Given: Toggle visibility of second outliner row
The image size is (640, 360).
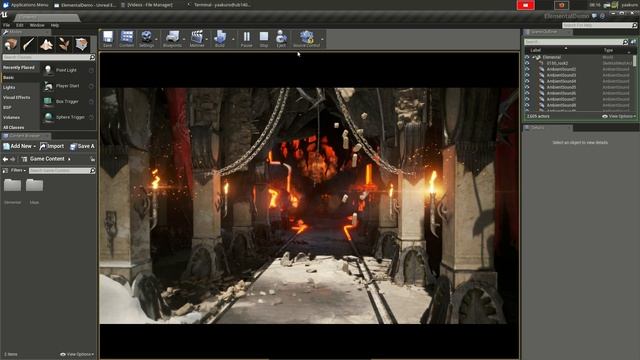Looking at the screenshot, I should coord(527,63).
